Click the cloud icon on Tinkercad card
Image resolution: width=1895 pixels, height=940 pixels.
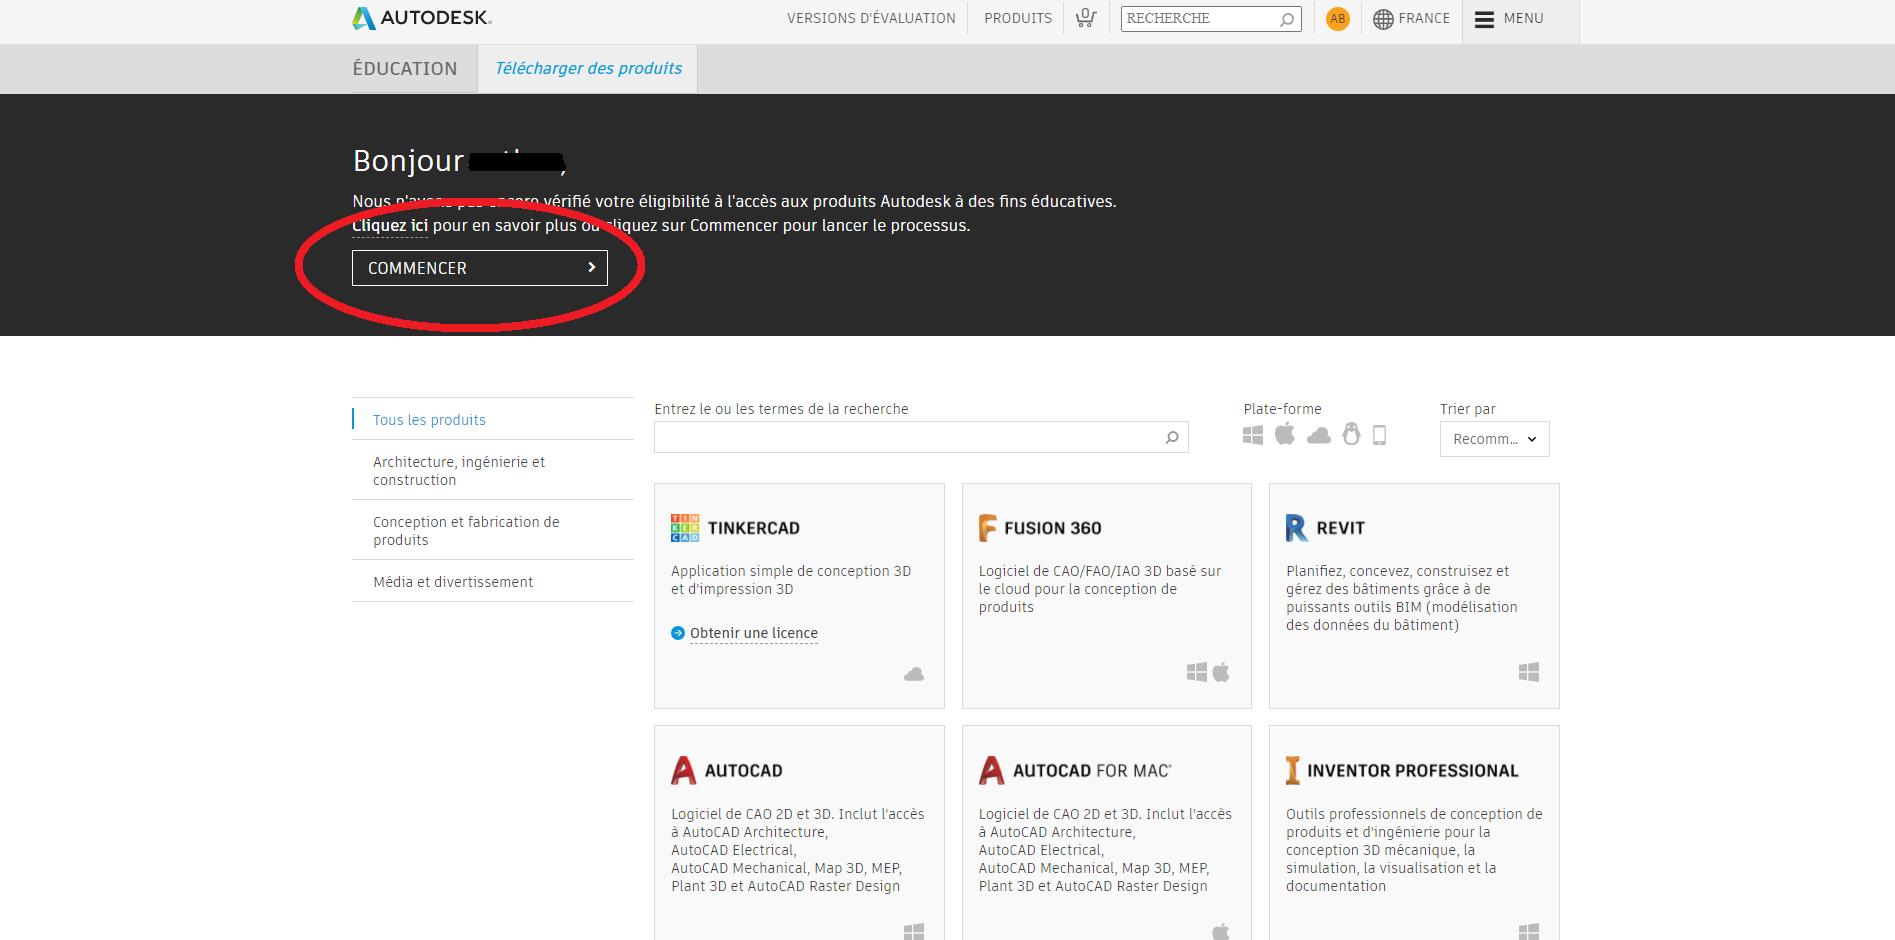pos(914,674)
